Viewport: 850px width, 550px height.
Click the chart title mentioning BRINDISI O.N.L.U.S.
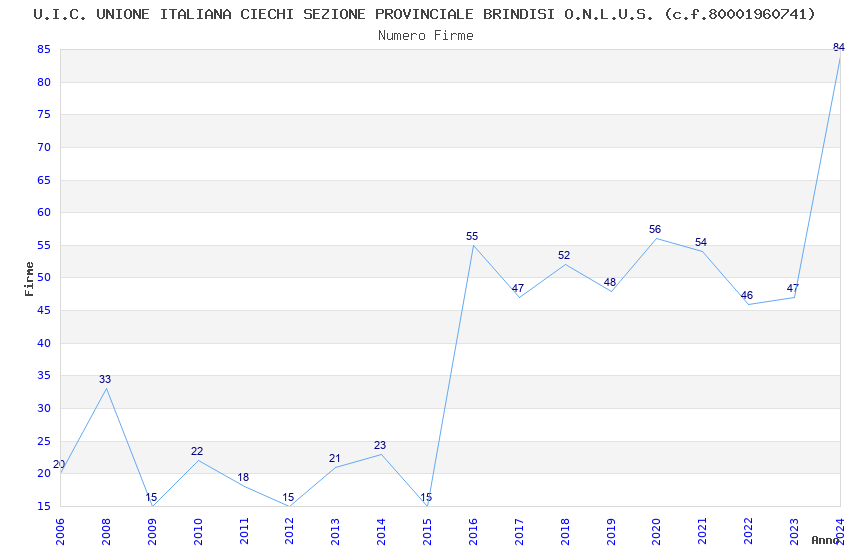coord(424,14)
